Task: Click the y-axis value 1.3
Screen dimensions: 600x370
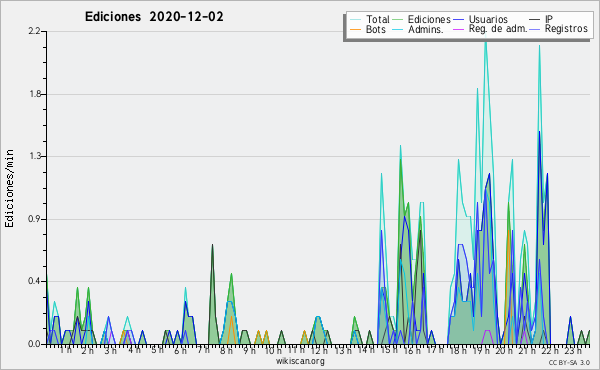Action: click(35, 156)
